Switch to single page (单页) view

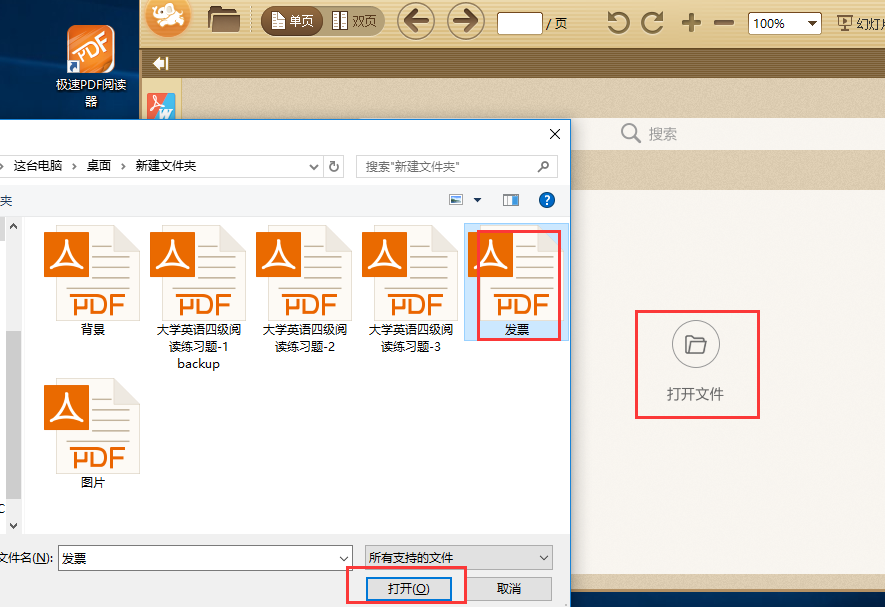click(x=292, y=21)
